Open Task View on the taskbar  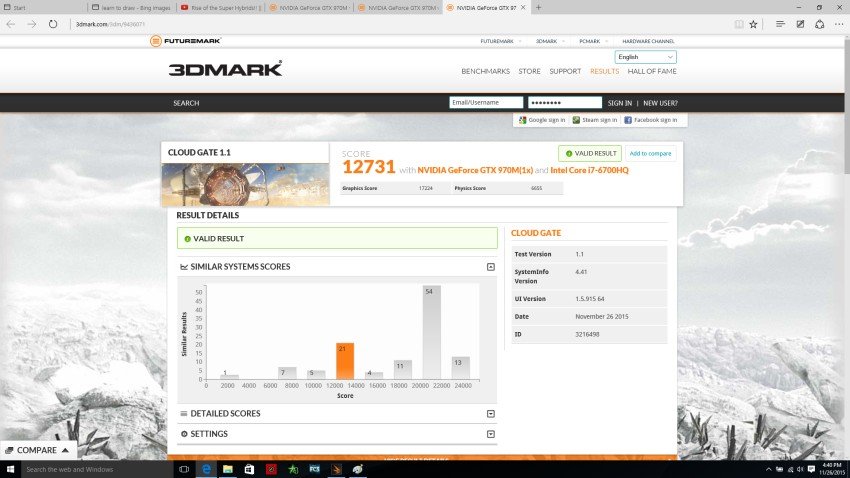click(x=184, y=469)
